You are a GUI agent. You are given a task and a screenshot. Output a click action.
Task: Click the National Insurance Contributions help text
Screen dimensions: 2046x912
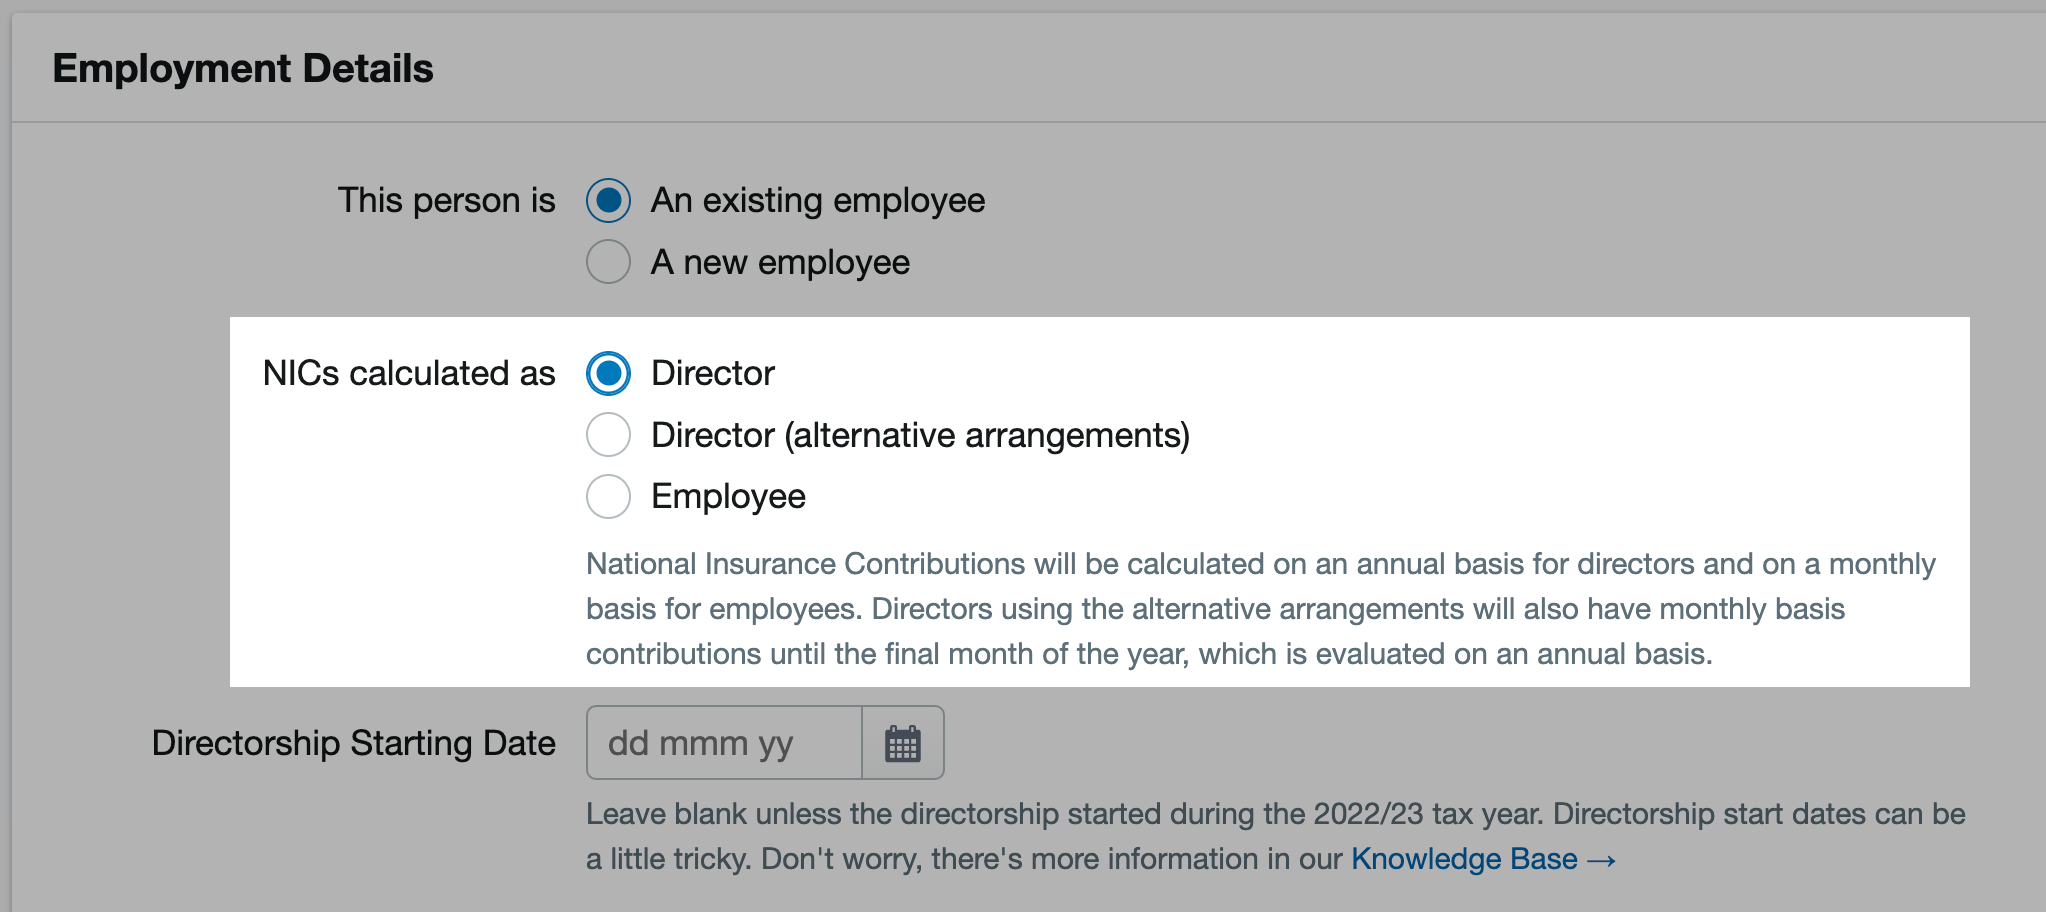click(x=1260, y=609)
